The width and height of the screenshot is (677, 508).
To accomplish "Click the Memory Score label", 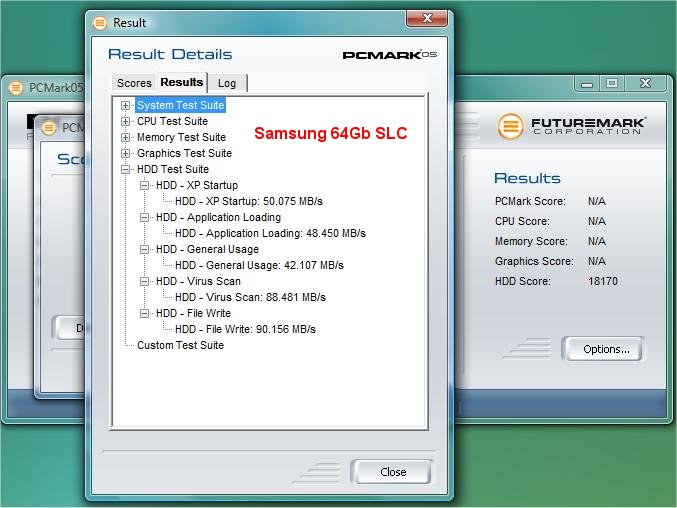I will point(531,241).
